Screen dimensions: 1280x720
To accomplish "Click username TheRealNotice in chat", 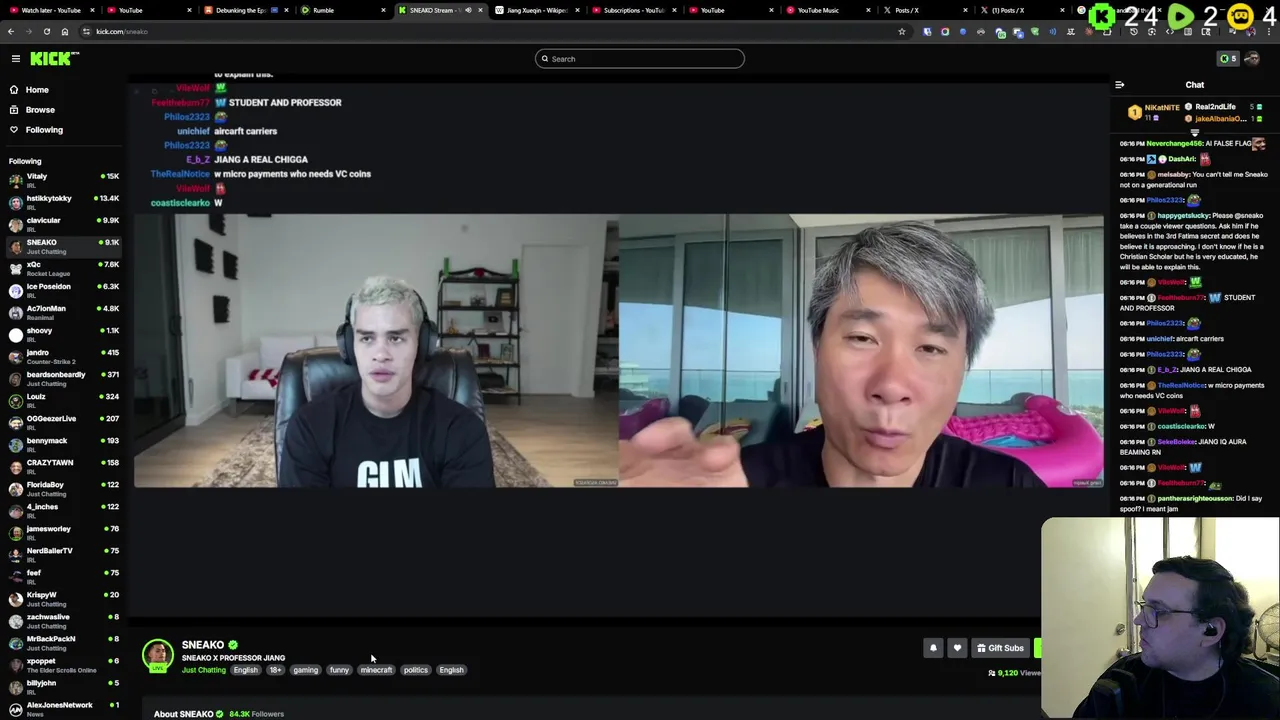I will (1182, 385).
